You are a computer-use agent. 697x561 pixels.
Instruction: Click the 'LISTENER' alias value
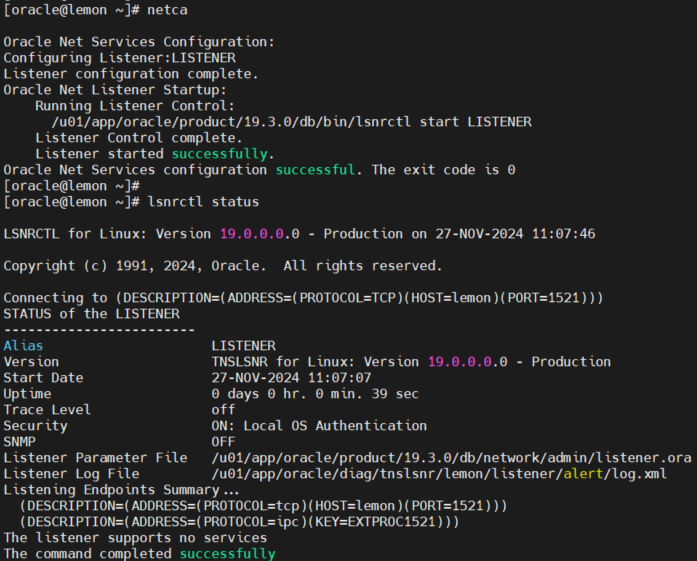click(x=244, y=346)
